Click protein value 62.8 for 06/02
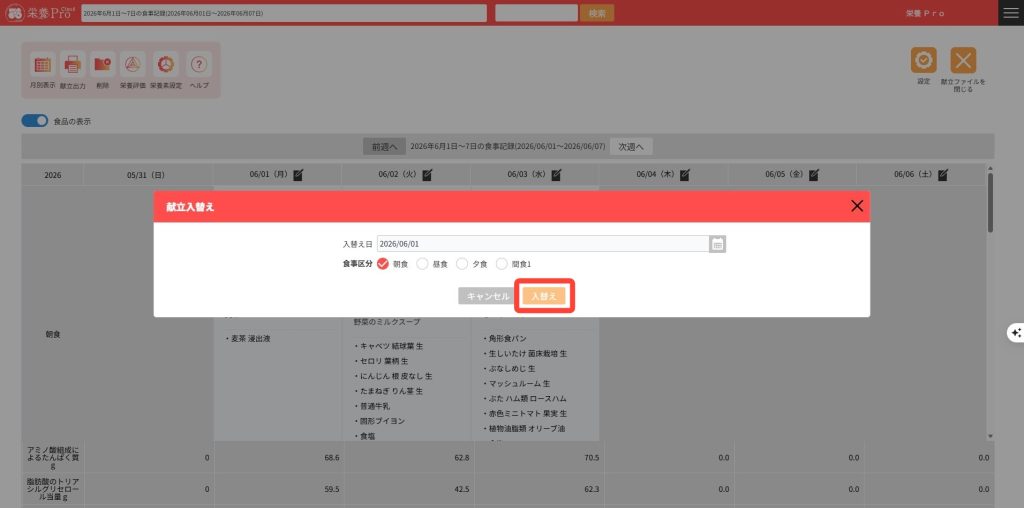This screenshot has width=1024, height=508. point(461,458)
